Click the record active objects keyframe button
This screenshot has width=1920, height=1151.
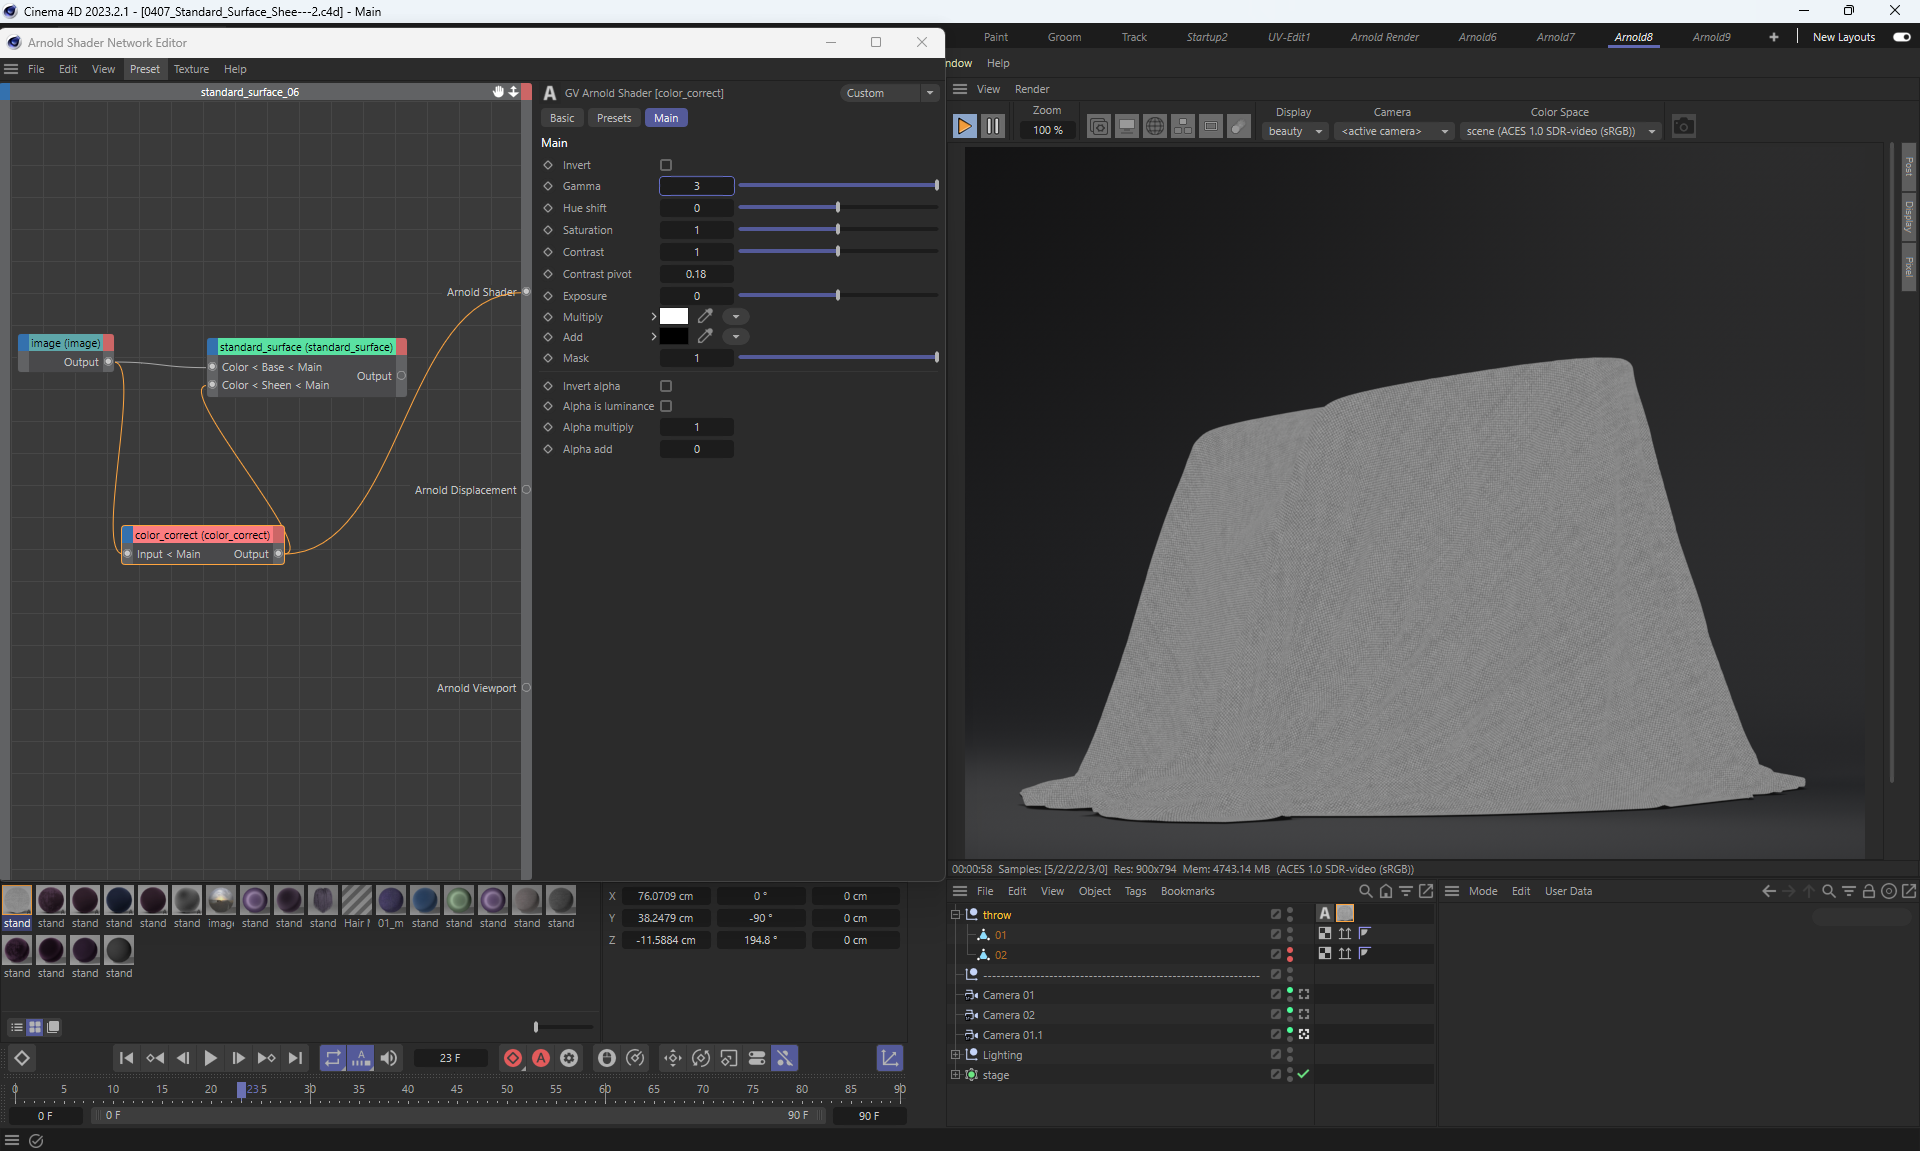tap(513, 1058)
